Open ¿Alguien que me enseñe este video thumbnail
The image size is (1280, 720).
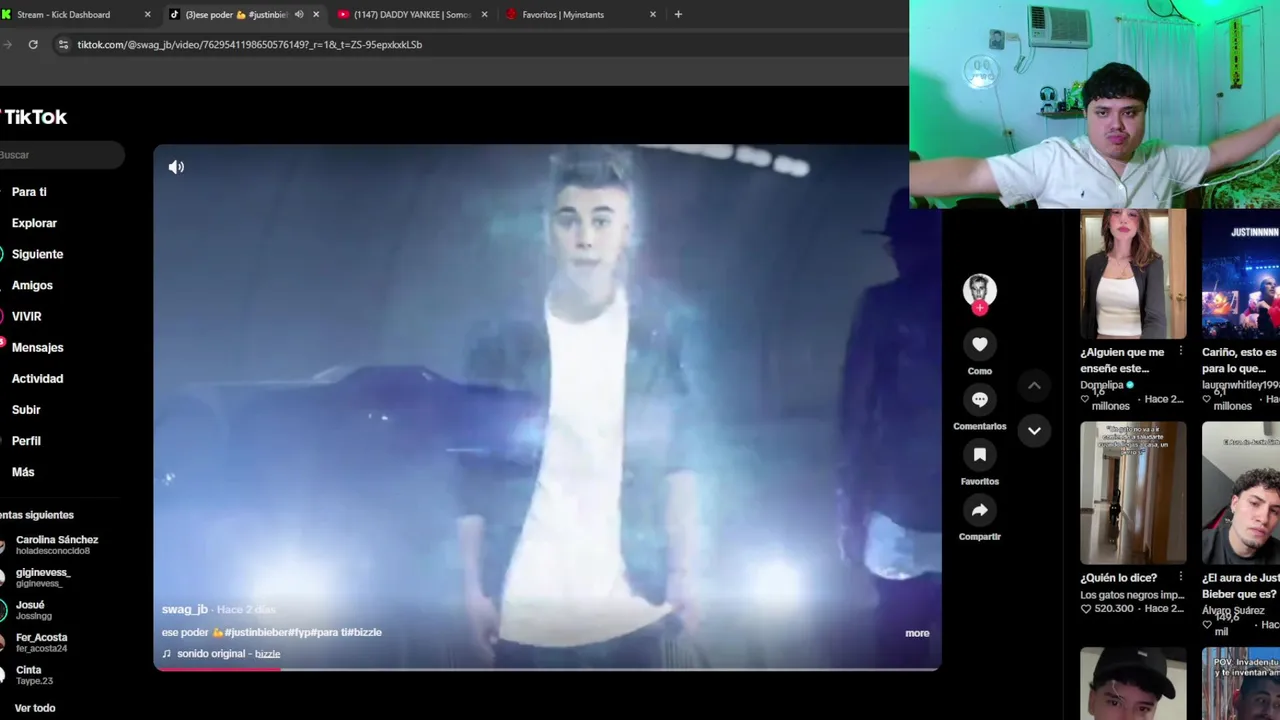(x=1133, y=275)
